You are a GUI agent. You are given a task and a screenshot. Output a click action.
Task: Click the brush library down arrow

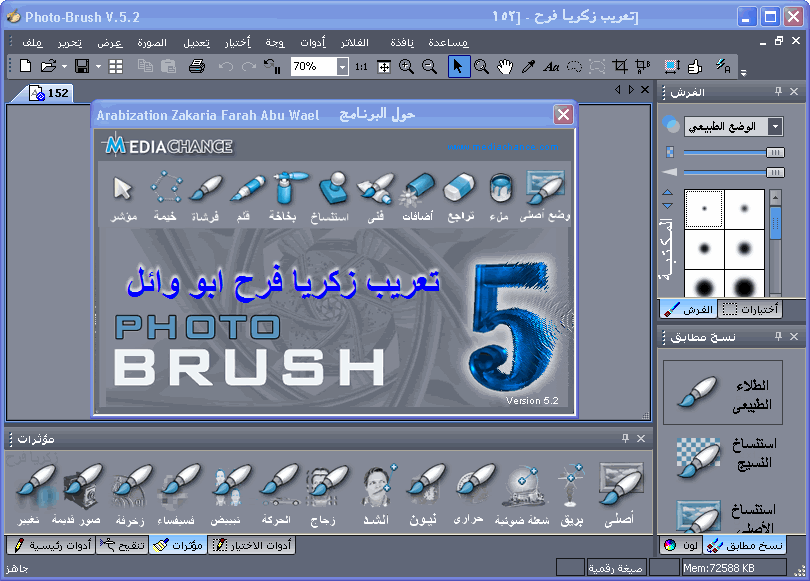[667, 205]
